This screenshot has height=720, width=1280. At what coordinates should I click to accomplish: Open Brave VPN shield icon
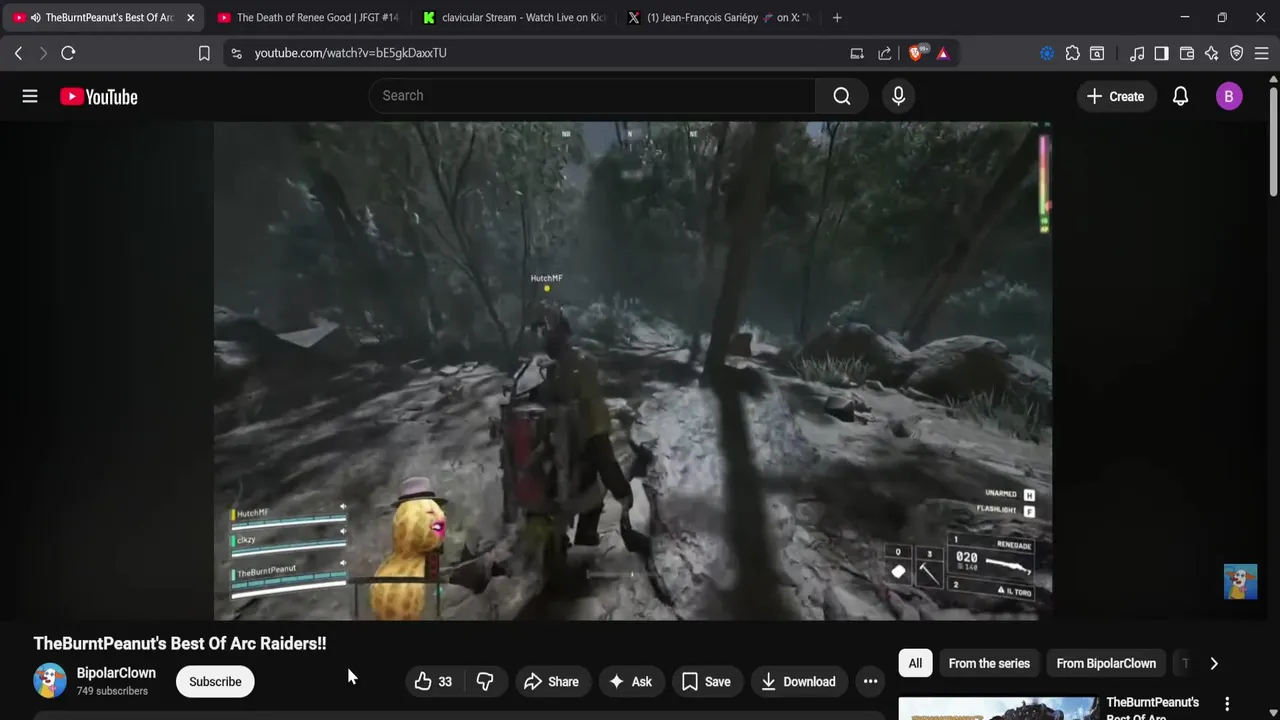[1237, 53]
